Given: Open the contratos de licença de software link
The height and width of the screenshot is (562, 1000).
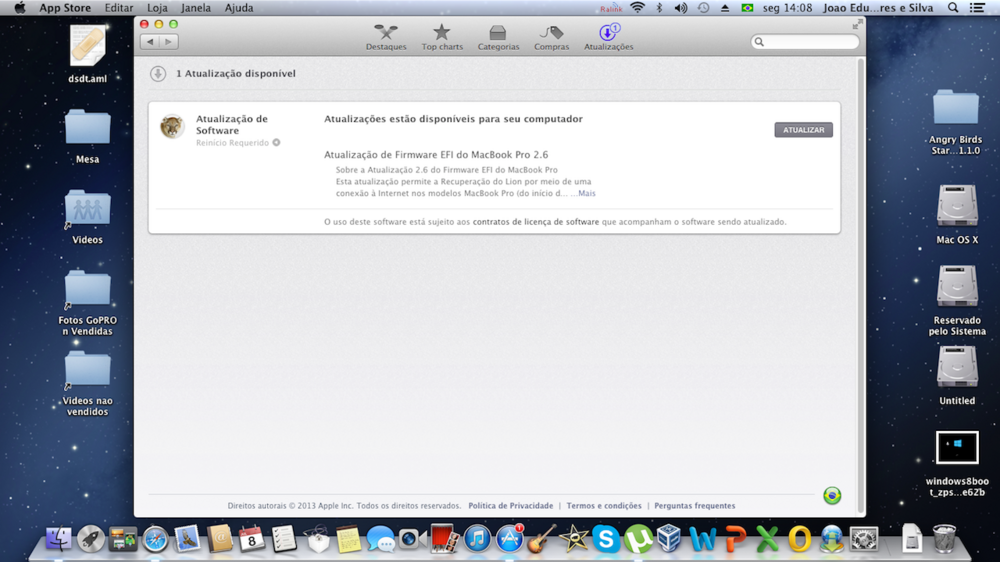Looking at the screenshot, I should [536, 222].
